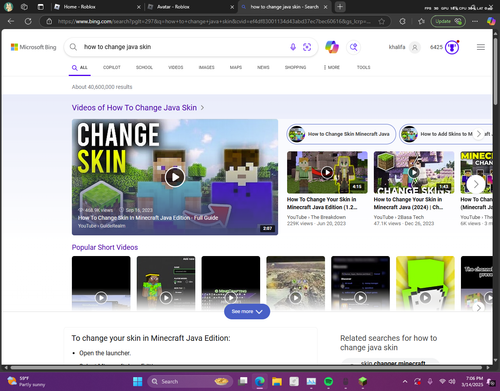Play the large CHANGE SKIN video
This screenshot has width=500, height=391.
click(175, 177)
